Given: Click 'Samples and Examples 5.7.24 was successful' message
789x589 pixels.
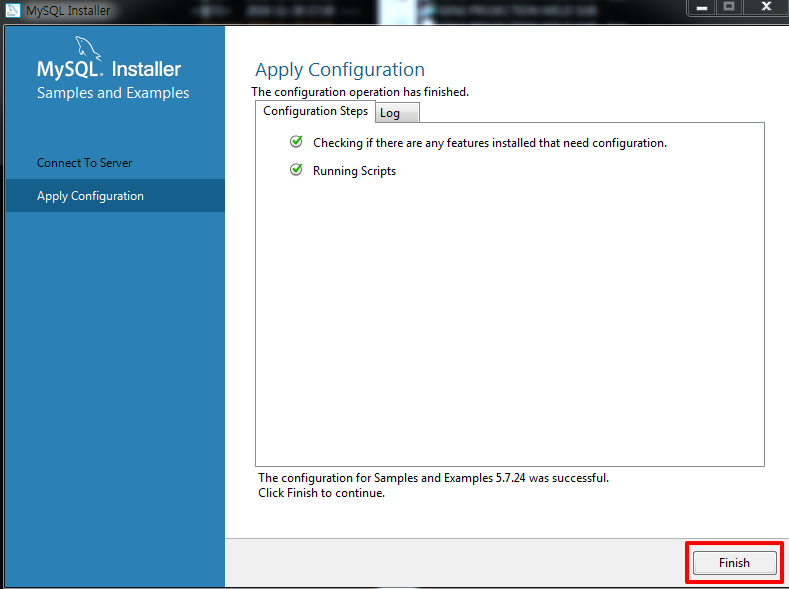Looking at the screenshot, I should (433, 478).
